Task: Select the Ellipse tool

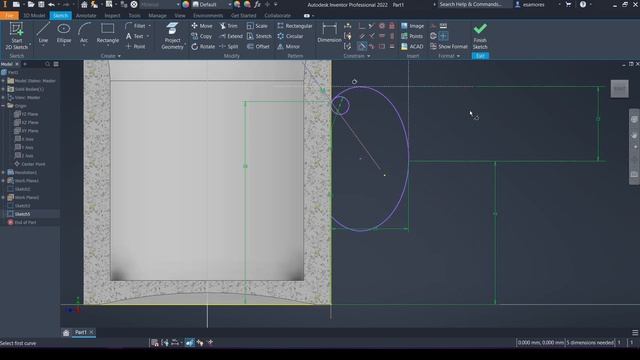Action: 64,33
